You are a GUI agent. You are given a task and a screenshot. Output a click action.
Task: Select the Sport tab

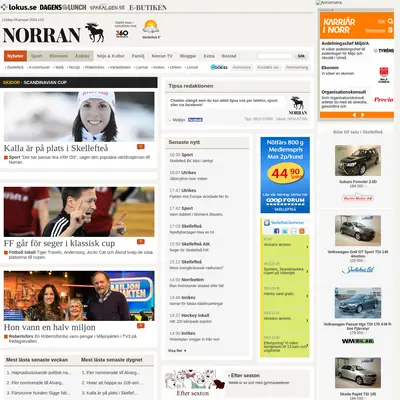(37, 56)
